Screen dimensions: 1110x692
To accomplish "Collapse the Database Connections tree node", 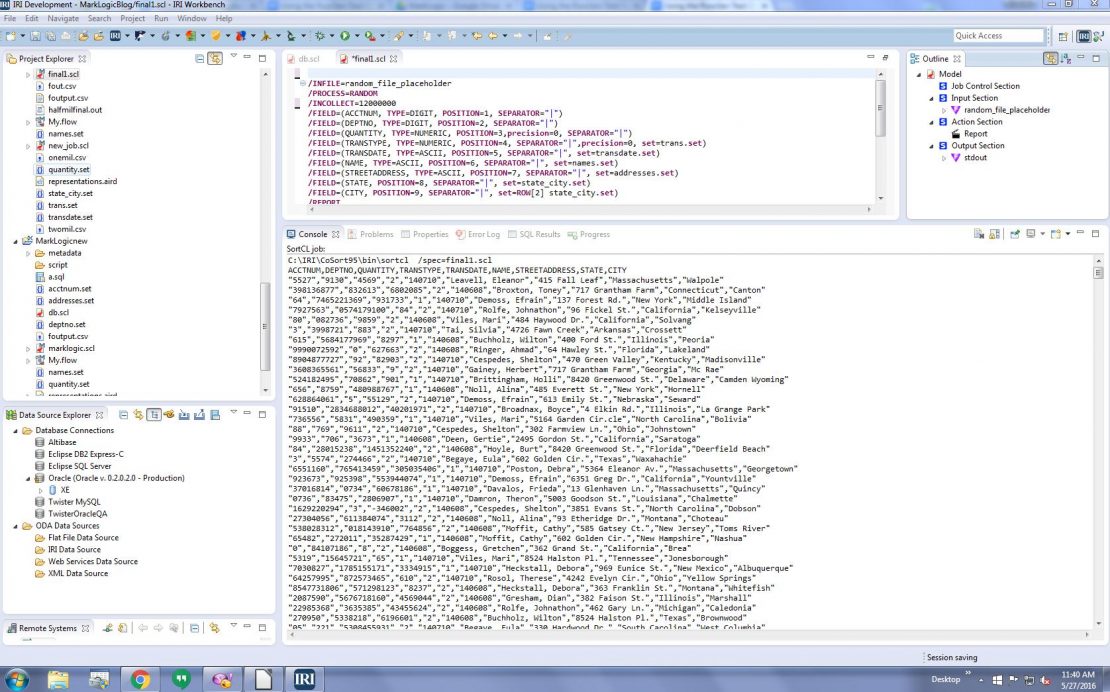I will [16, 430].
